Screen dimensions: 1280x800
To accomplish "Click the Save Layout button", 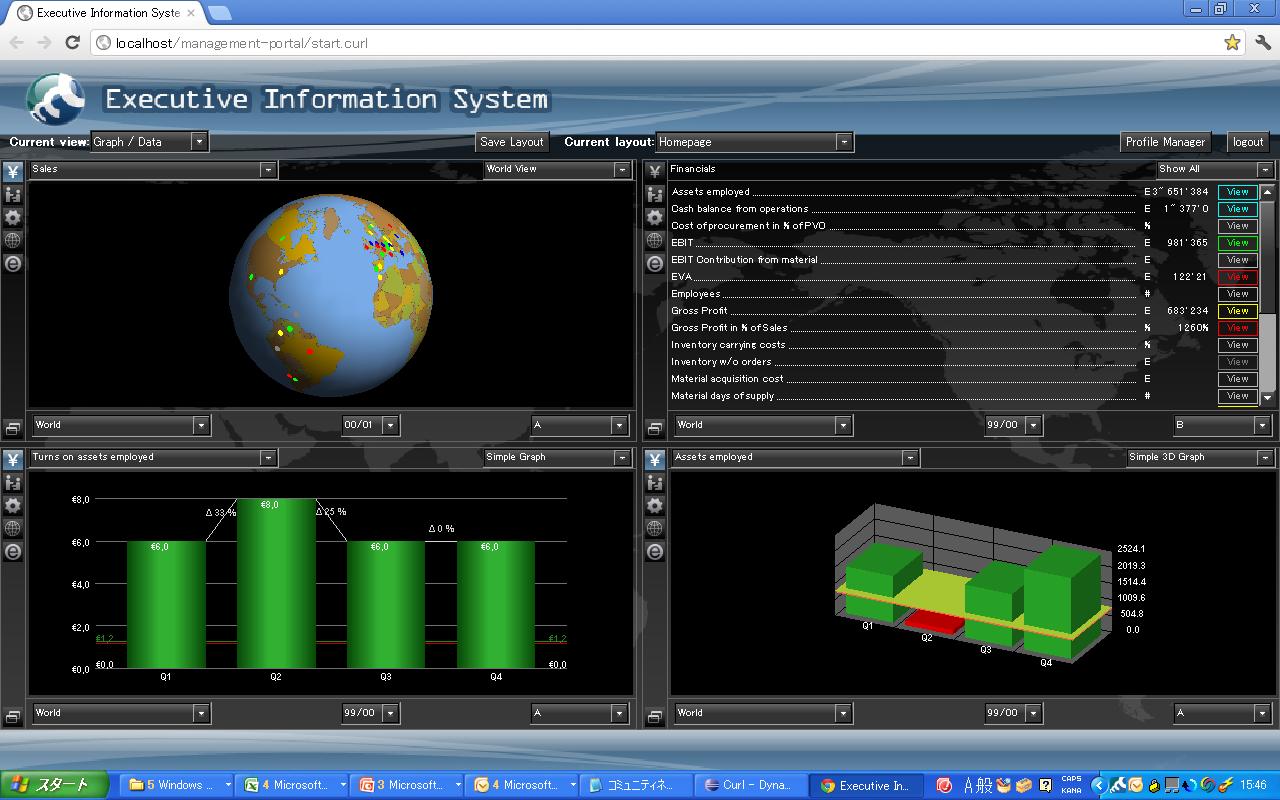I will 512,142.
